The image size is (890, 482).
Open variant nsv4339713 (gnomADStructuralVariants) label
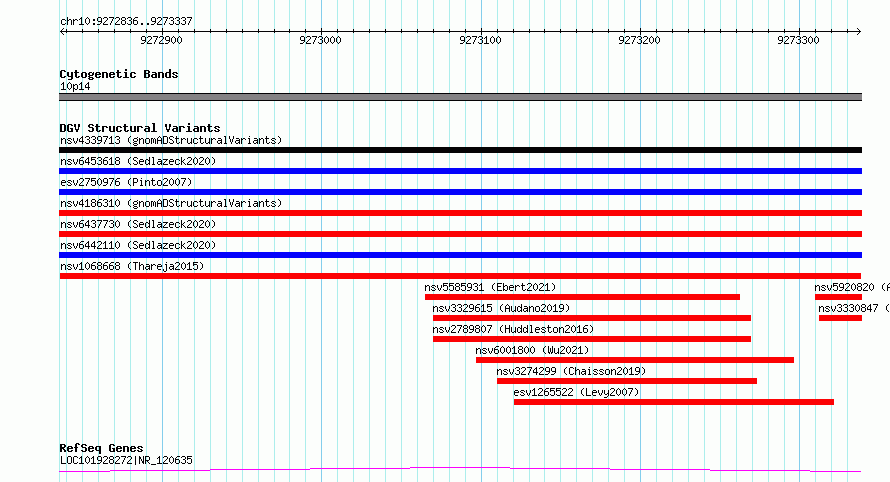pos(171,140)
